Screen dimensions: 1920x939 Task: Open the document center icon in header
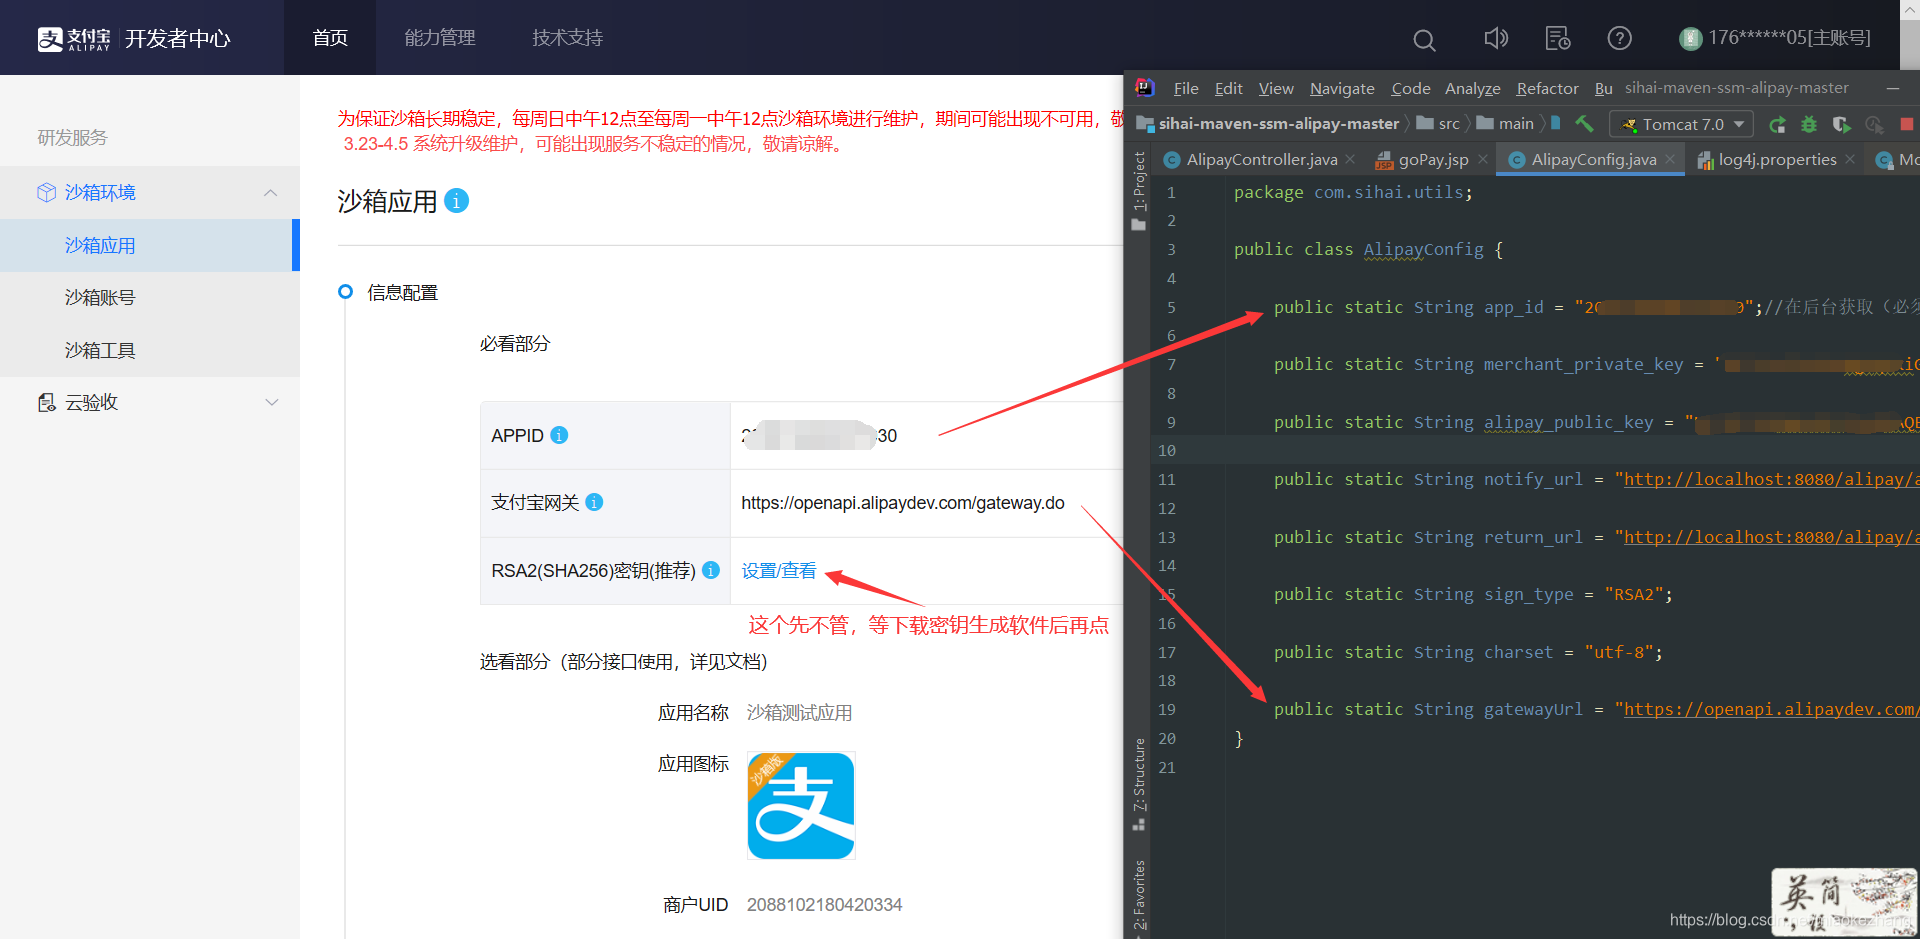[x=1557, y=38]
